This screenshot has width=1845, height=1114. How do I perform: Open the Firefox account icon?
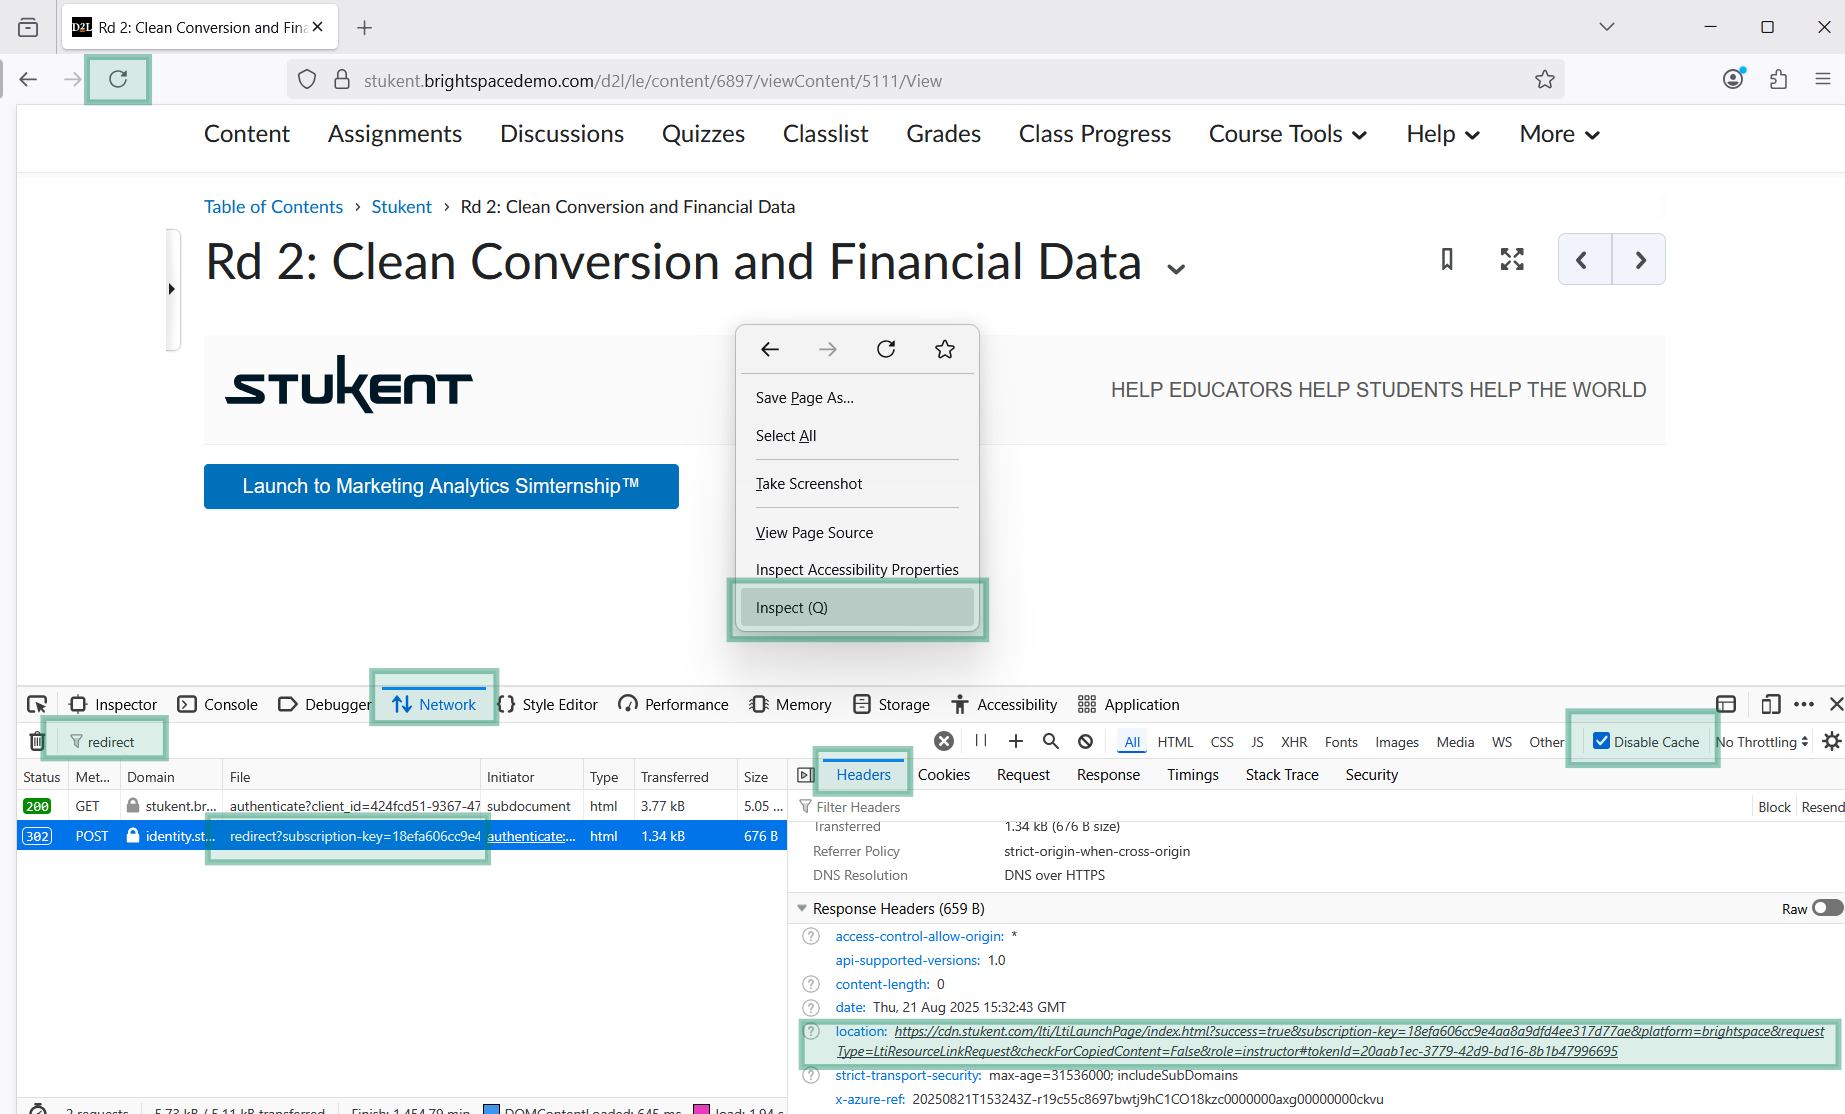[1734, 79]
